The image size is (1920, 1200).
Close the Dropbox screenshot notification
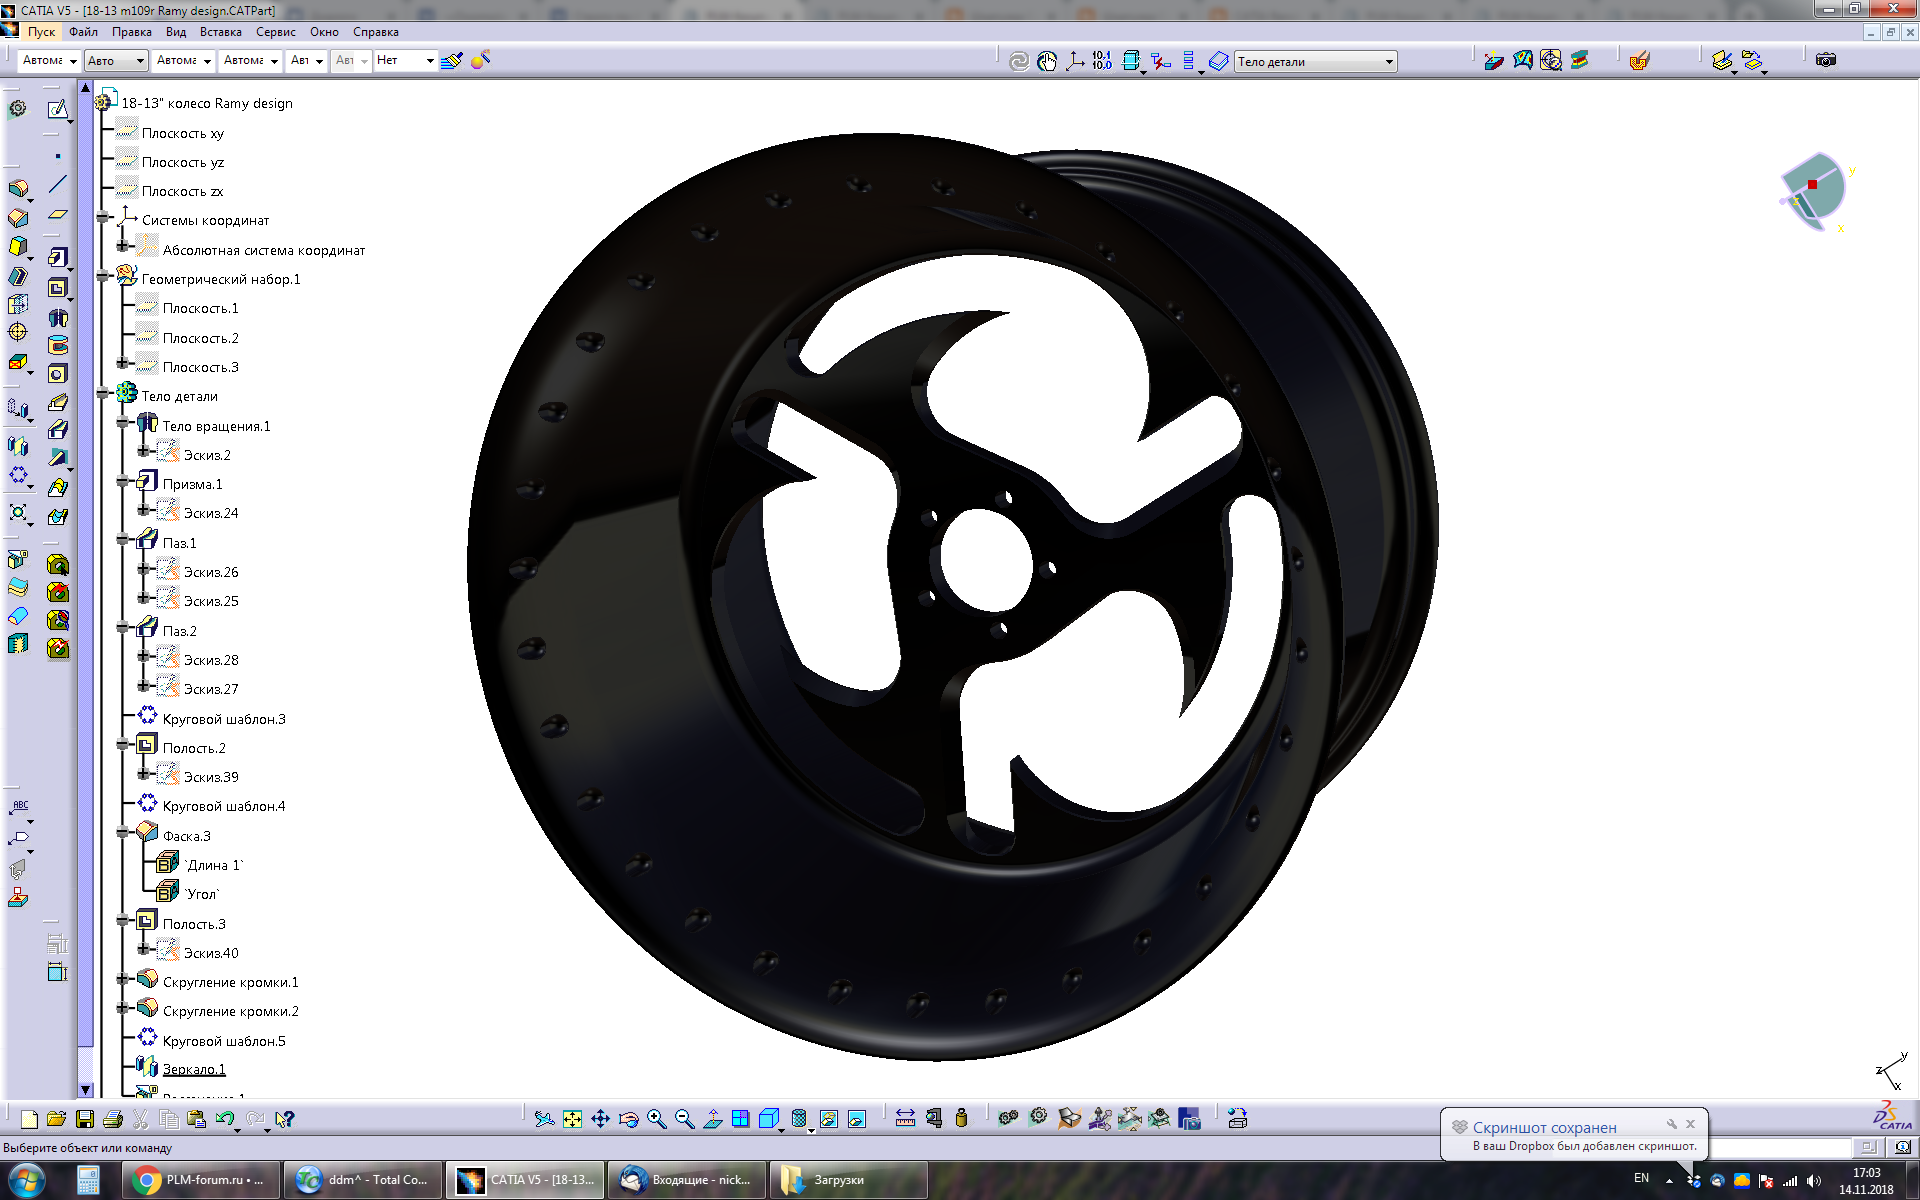[1690, 1124]
